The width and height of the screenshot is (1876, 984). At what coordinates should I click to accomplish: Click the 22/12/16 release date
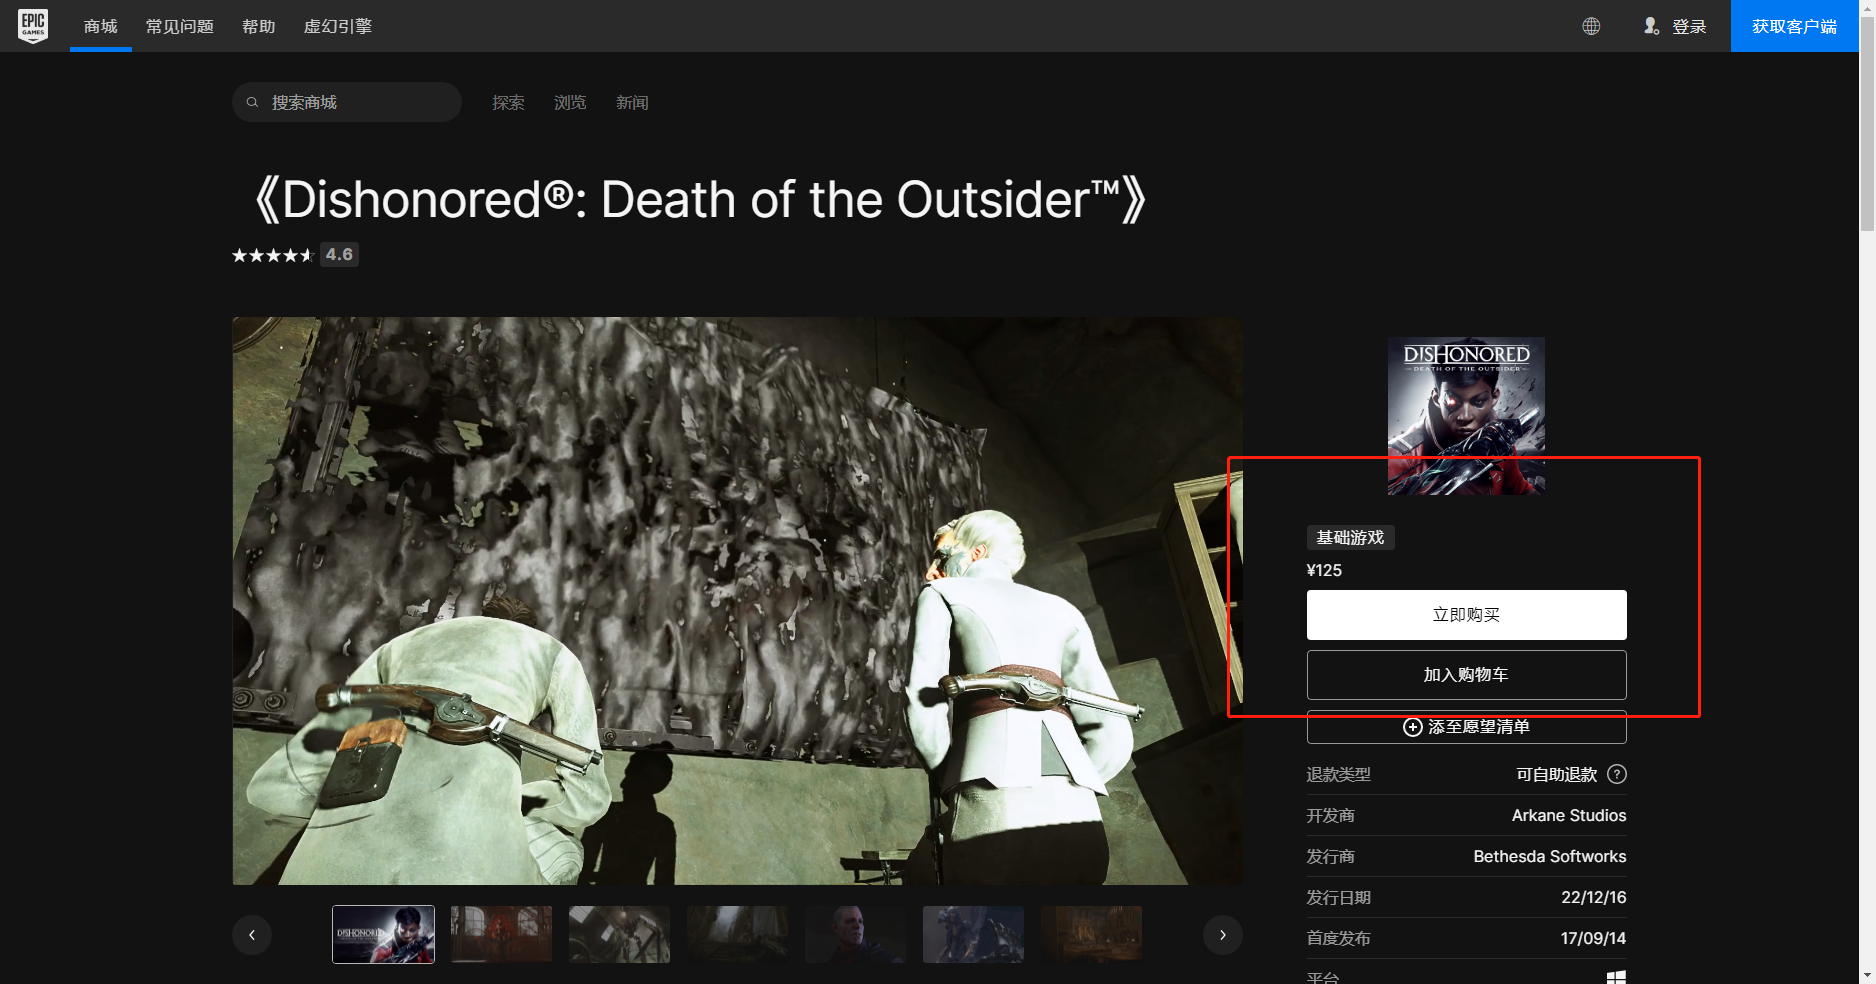point(1594,898)
